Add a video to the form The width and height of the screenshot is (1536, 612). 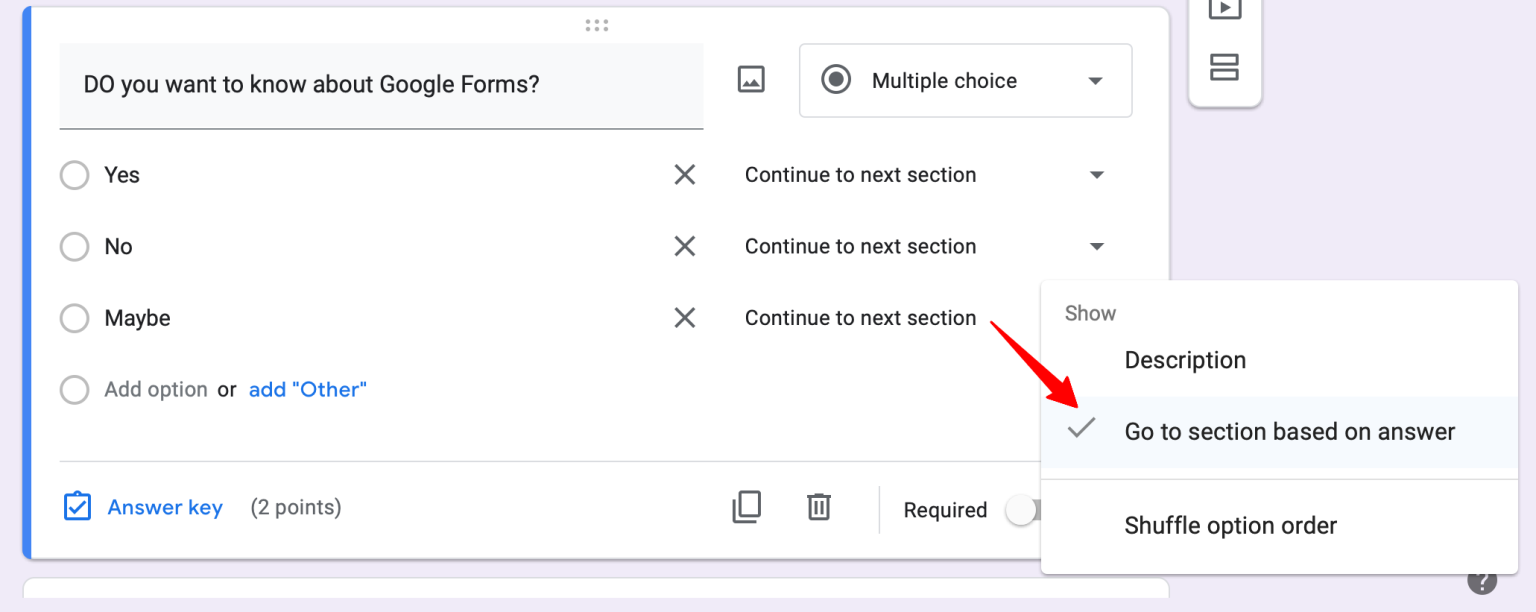click(x=1225, y=10)
